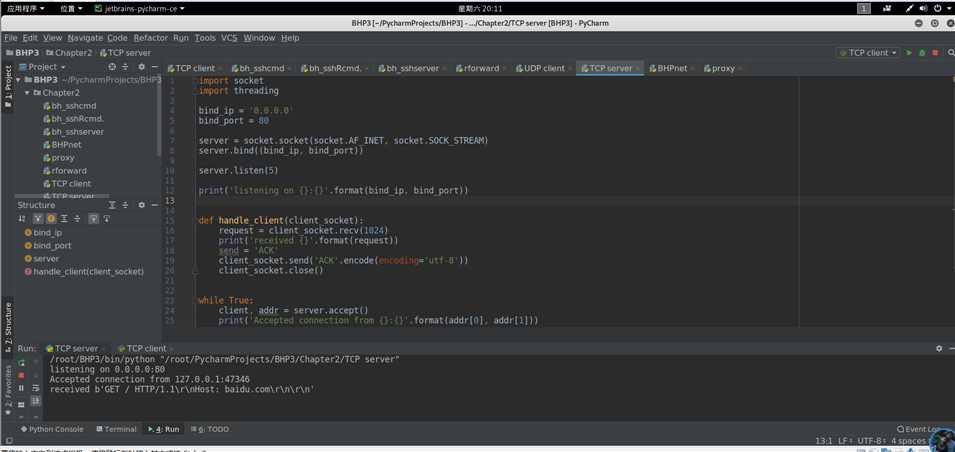Viewport: 955px width, 452px height.
Task: Switch to the proxy editor tab
Action: 723,68
